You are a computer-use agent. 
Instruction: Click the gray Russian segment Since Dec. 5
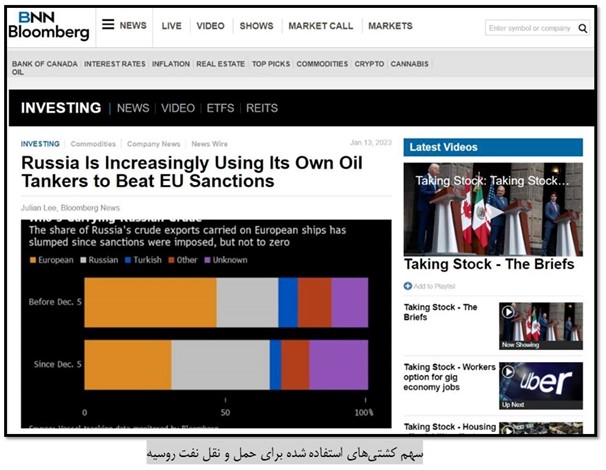221,365
